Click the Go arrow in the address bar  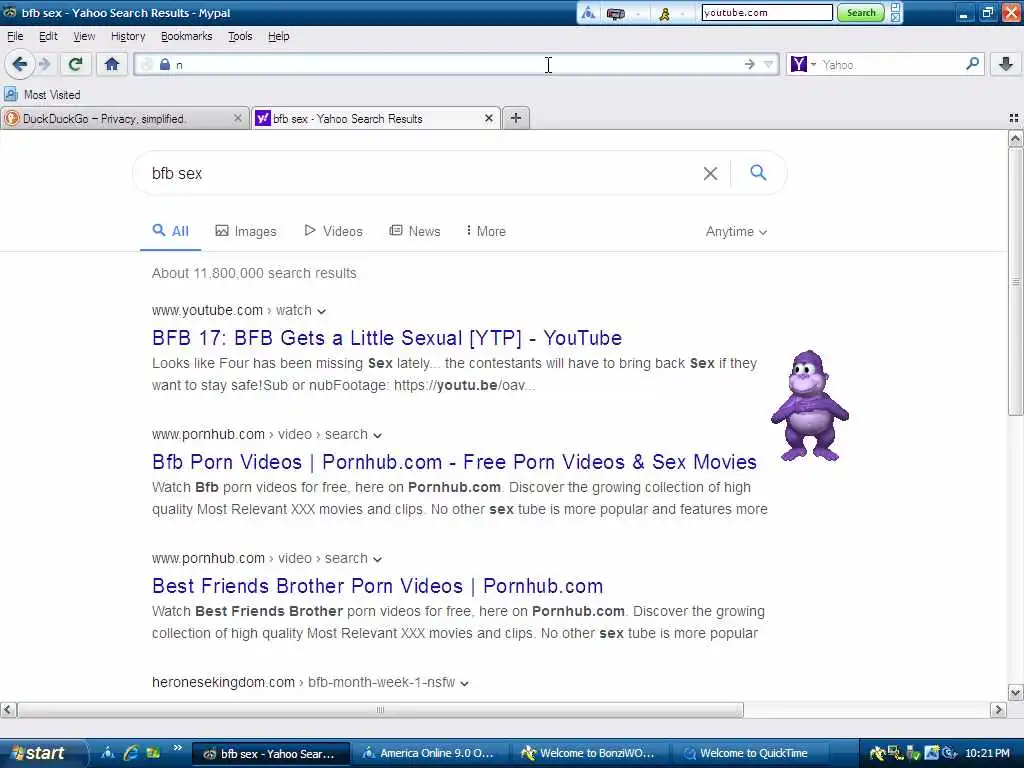click(749, 64)
